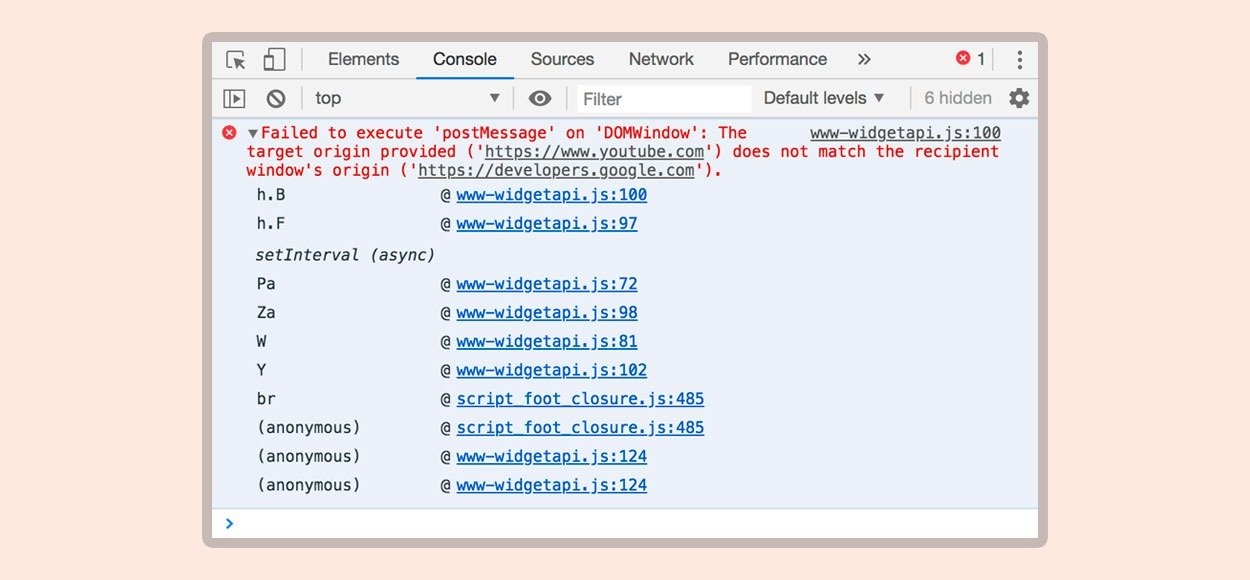Open the Sources tab
This screenshot has height=580, width=1250.
(x=562, y=59)
